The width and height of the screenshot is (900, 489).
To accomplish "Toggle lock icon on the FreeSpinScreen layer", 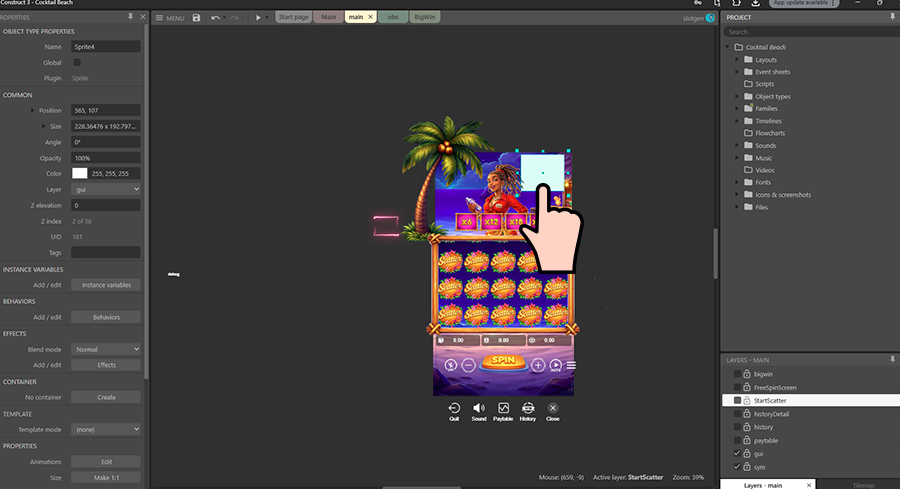I will 747,387.
